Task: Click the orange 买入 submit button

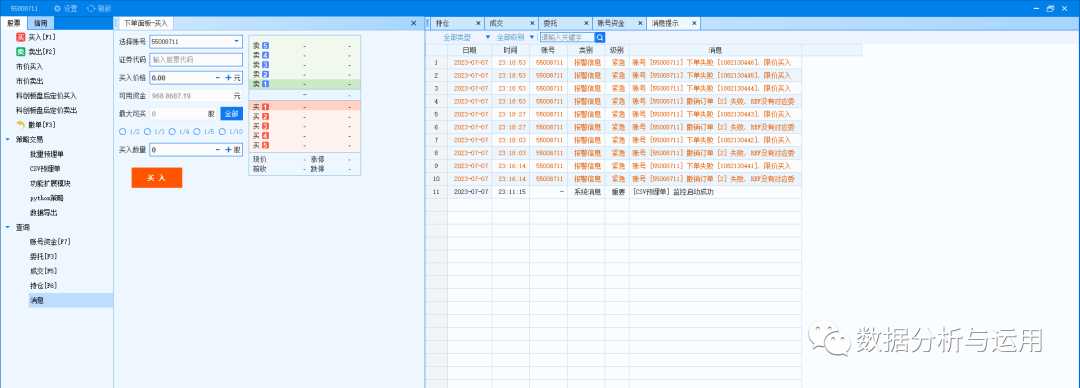Action: 157,178
